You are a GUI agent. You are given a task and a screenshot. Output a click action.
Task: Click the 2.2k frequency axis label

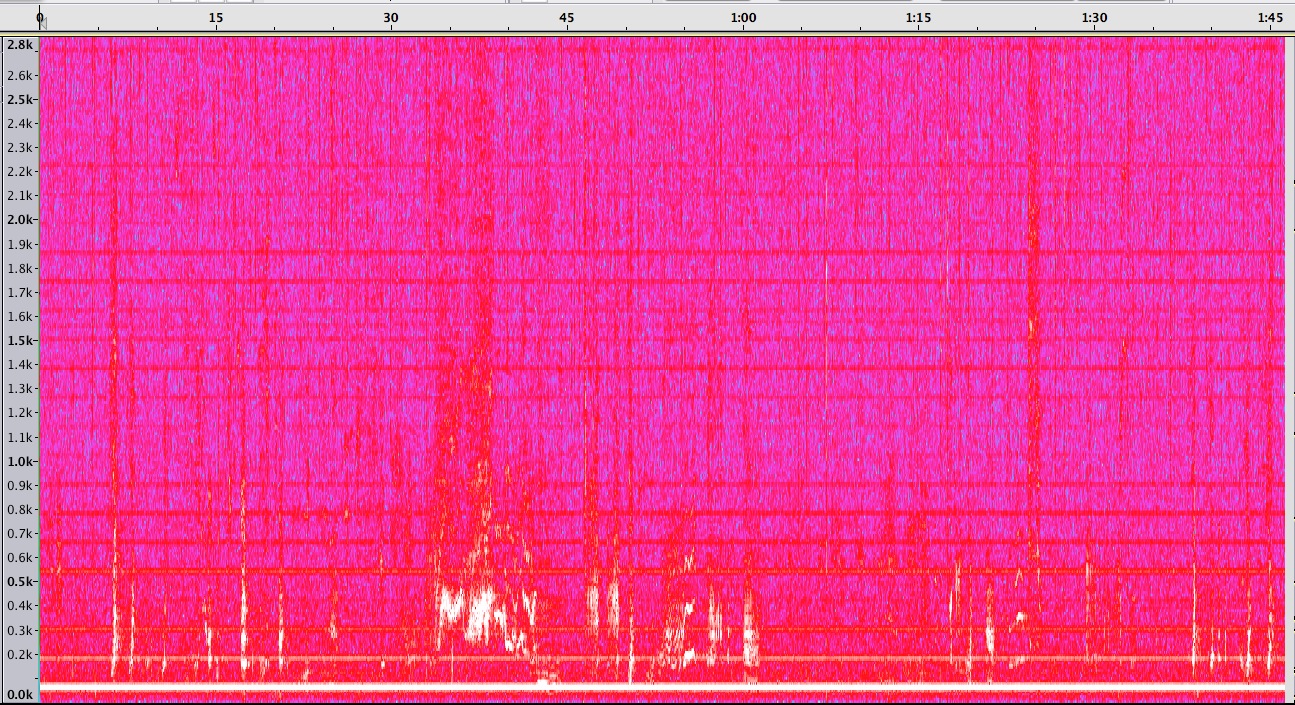click(x=21, y=172)
